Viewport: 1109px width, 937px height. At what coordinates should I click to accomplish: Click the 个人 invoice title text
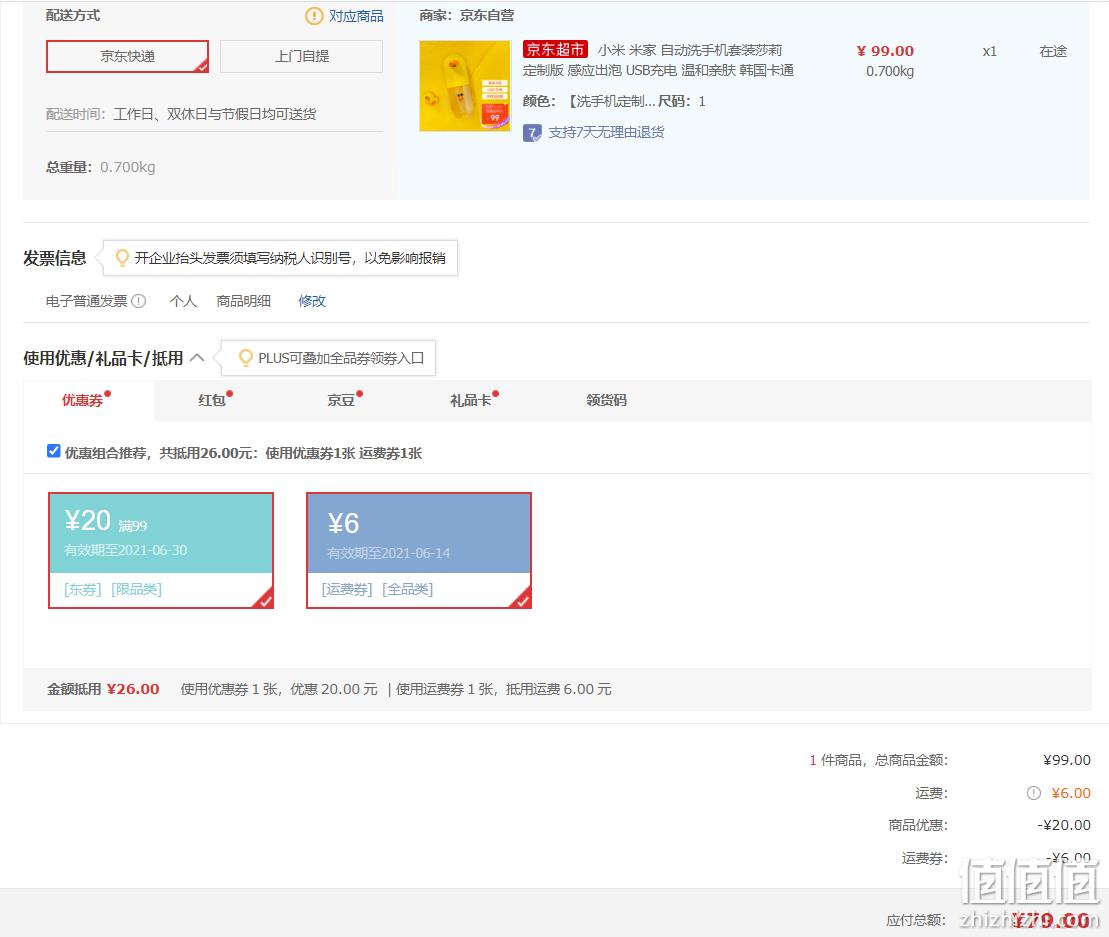coord(183,301)
